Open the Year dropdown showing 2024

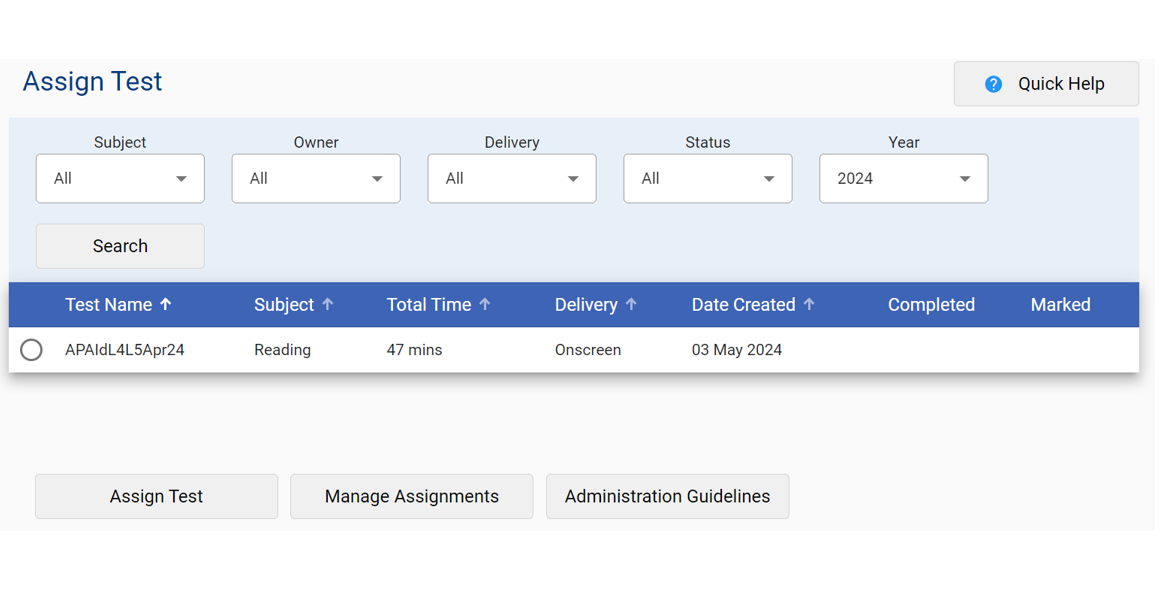point(903,178)
